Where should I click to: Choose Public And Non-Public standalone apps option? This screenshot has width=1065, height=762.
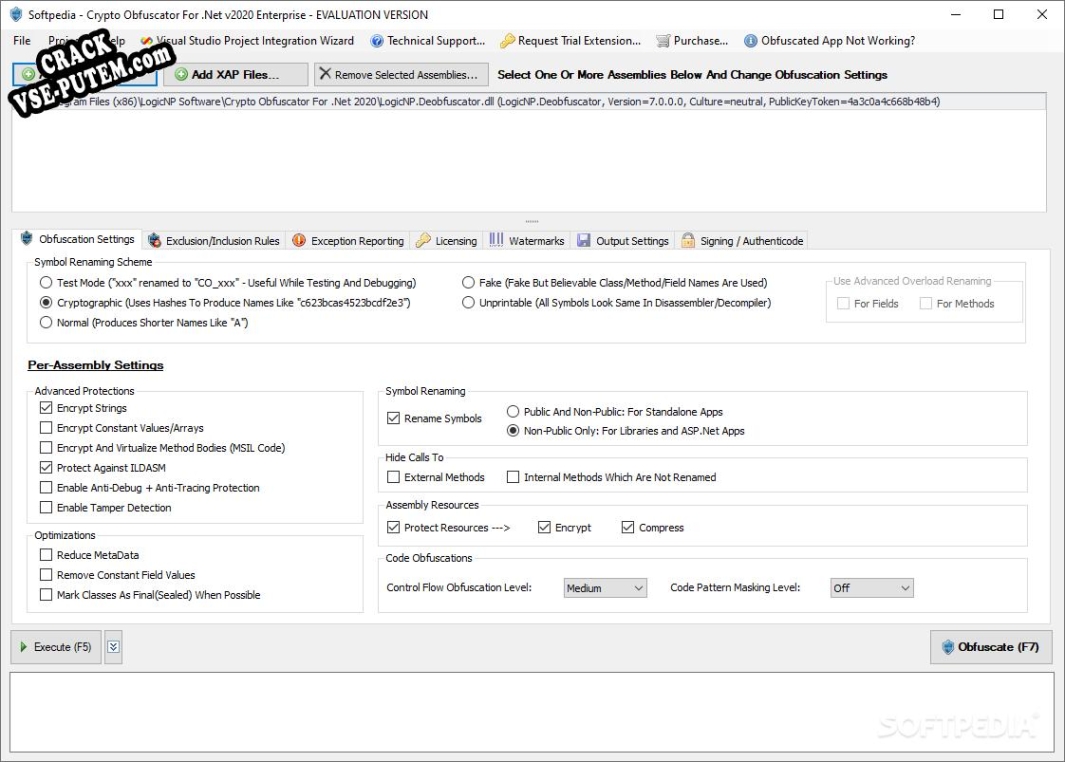click(513, 412)
